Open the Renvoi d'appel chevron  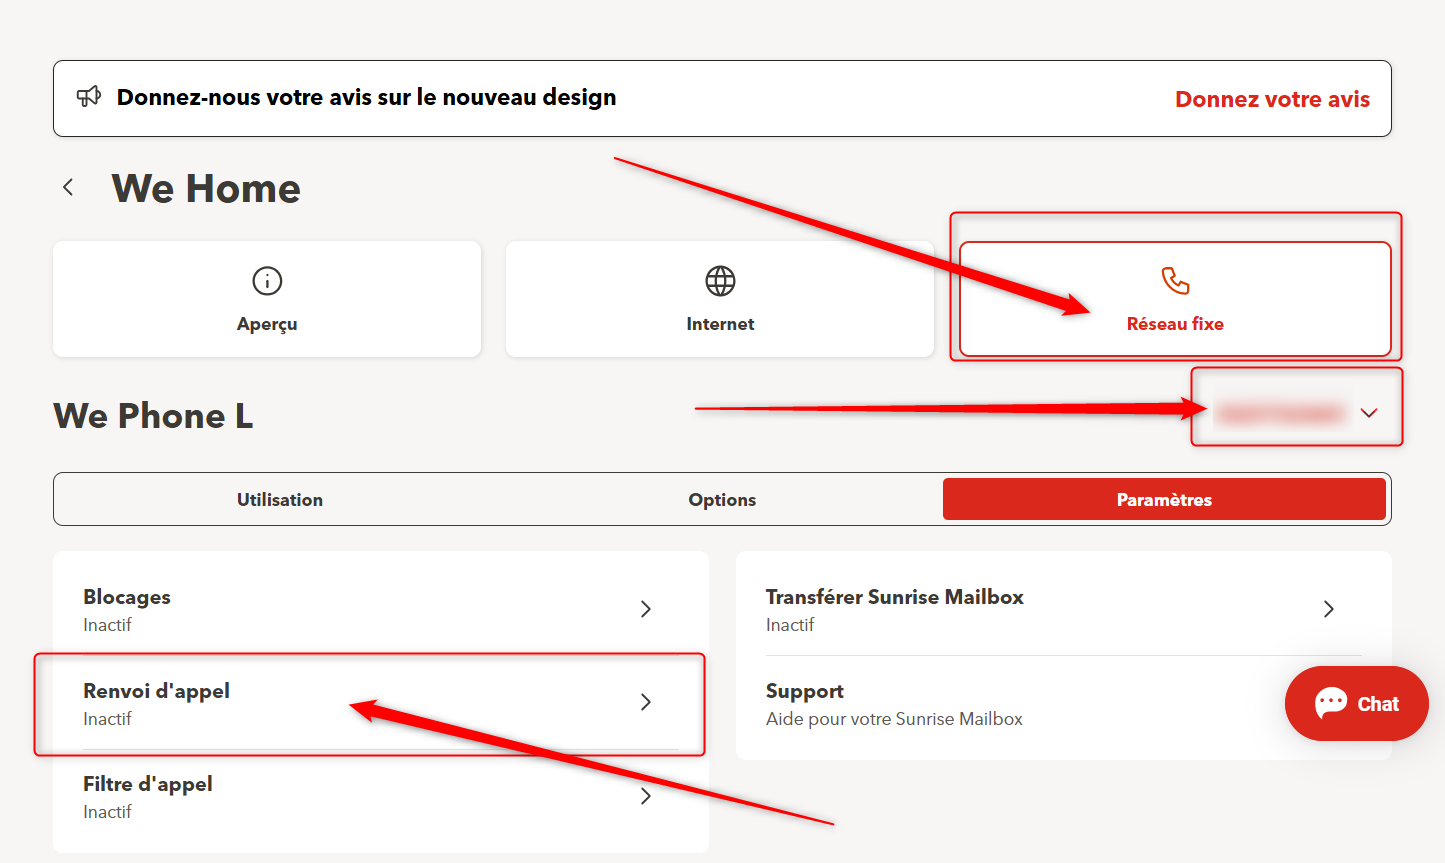click(646, 702)
